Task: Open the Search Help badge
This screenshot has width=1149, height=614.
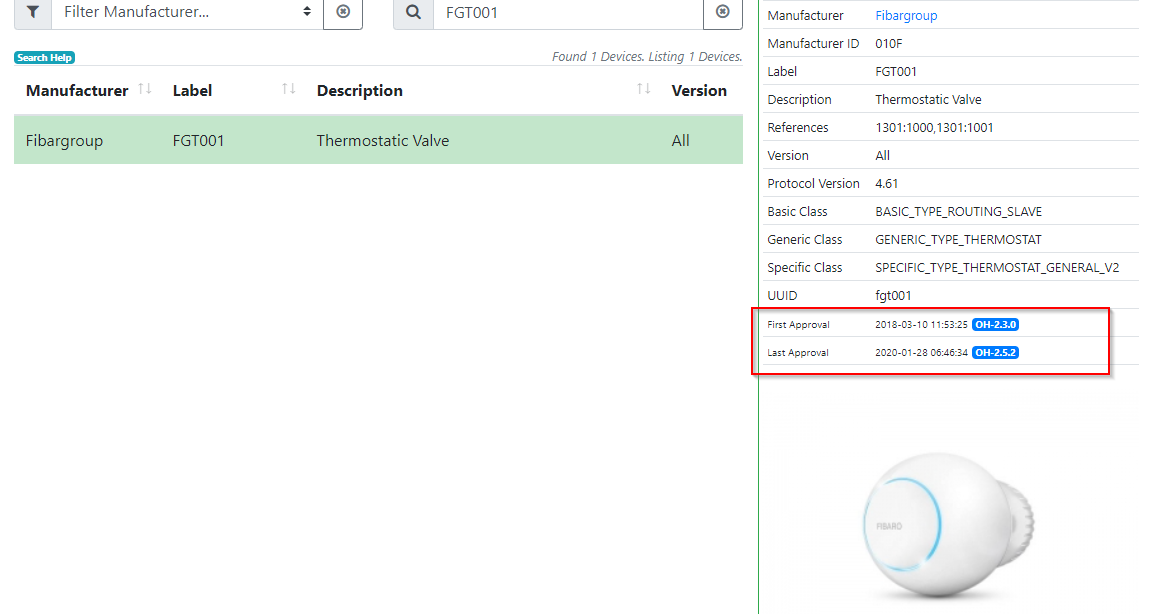Action: click(x=45, y=58)
